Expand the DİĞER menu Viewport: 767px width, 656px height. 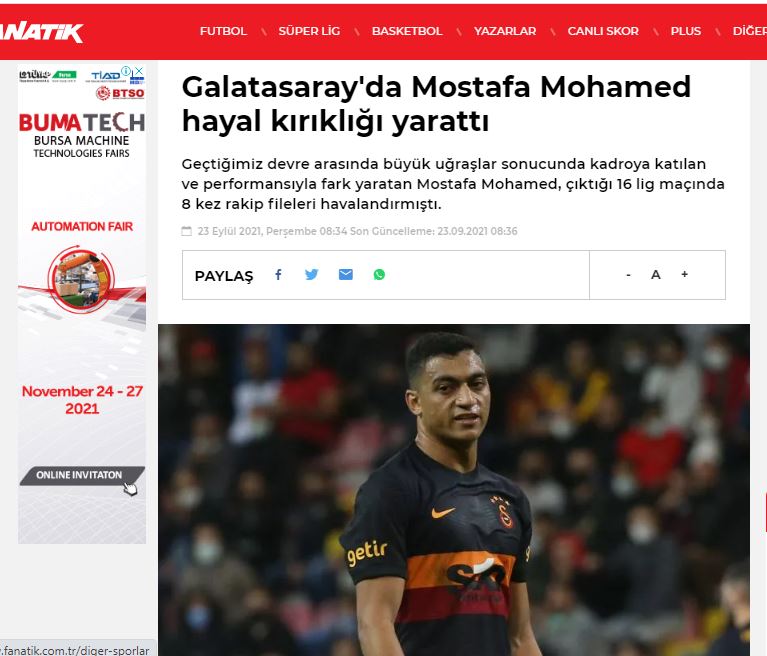[750, 31]
